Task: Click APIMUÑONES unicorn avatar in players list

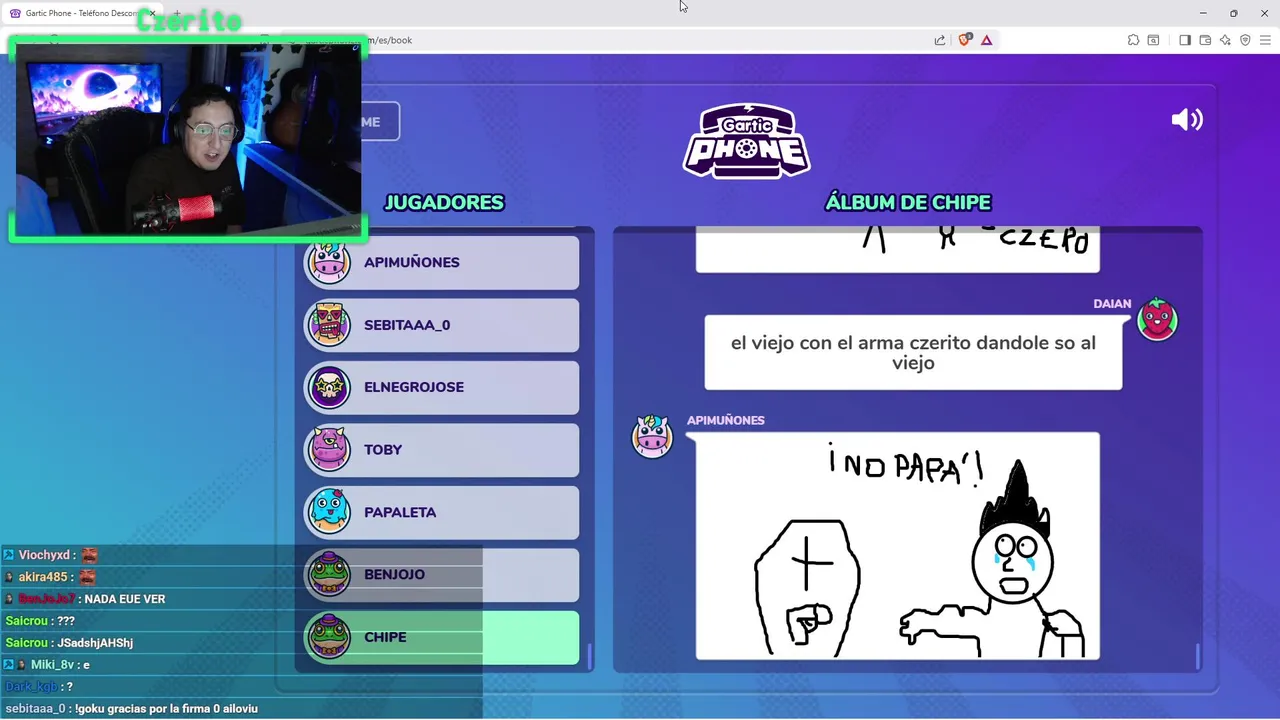Action: point(329,262)
